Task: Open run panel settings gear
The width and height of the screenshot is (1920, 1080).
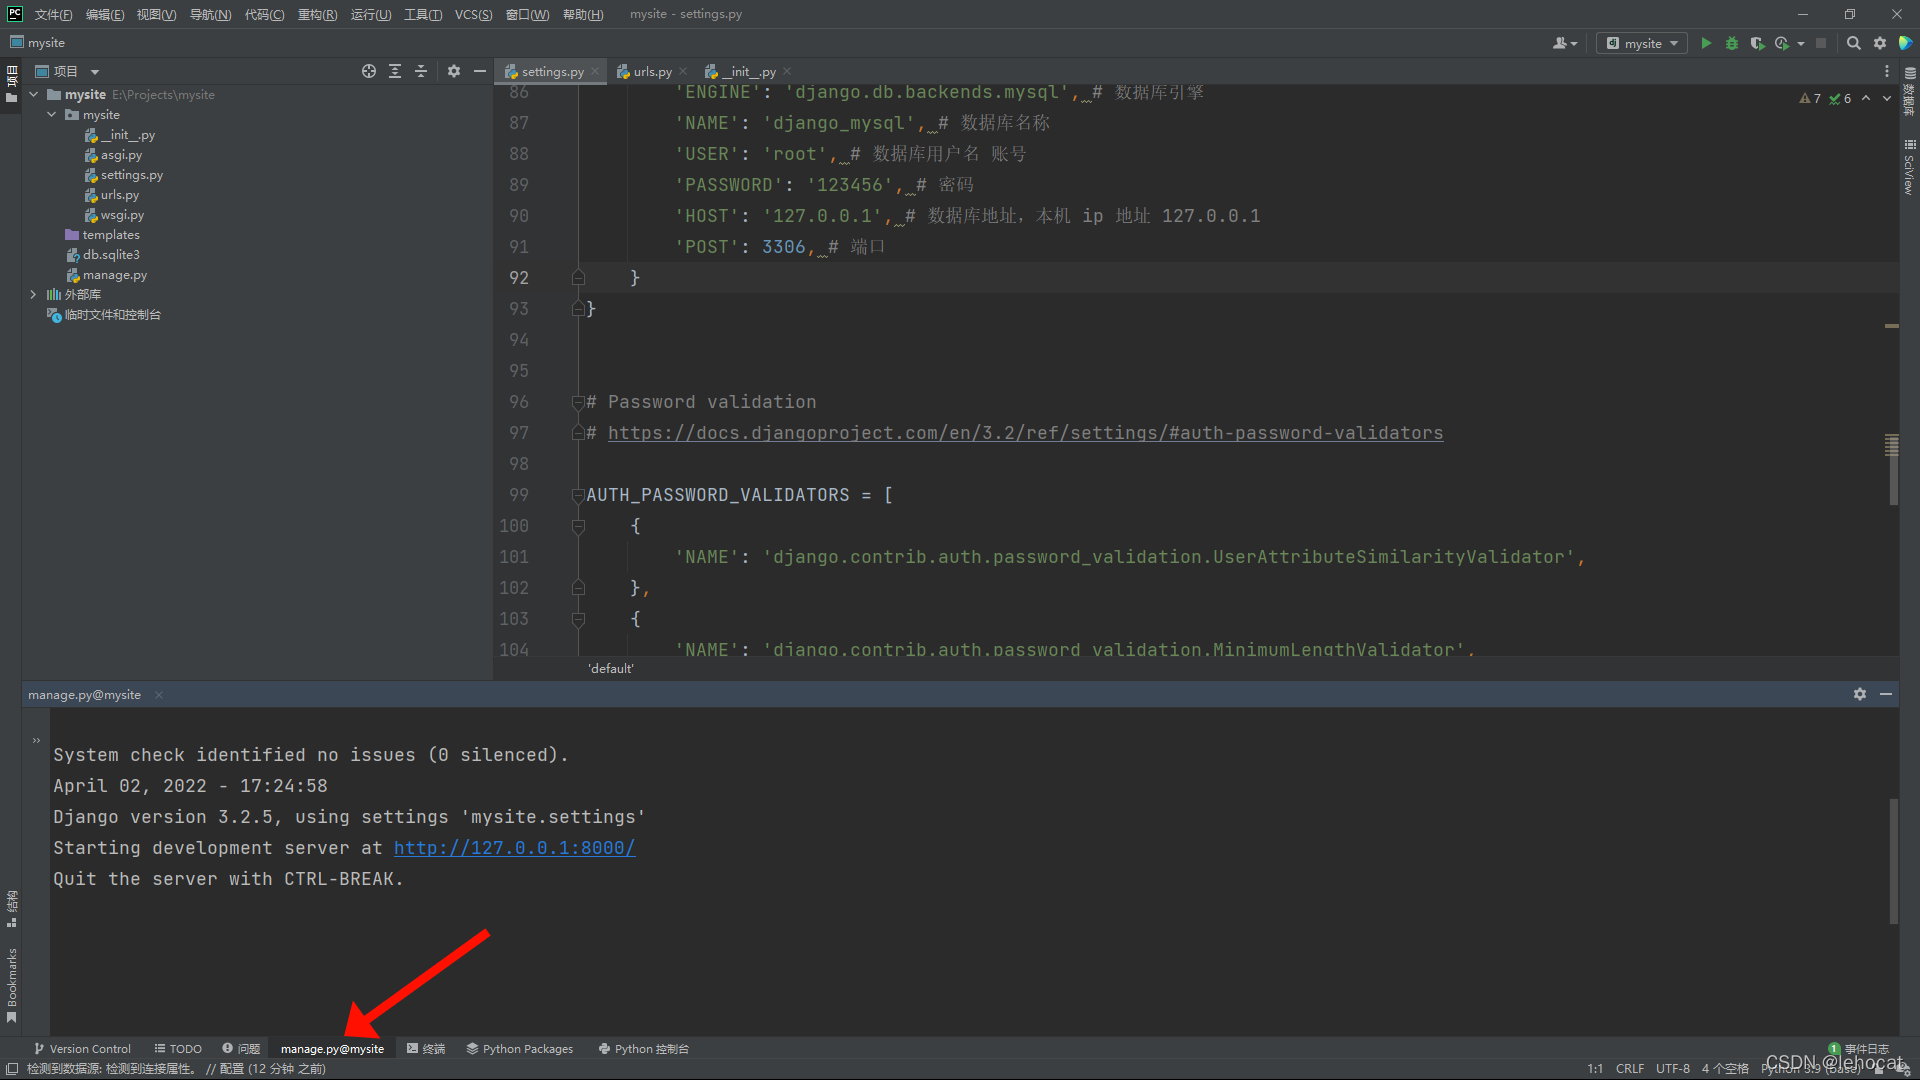Action: (x=1860, y=694)
